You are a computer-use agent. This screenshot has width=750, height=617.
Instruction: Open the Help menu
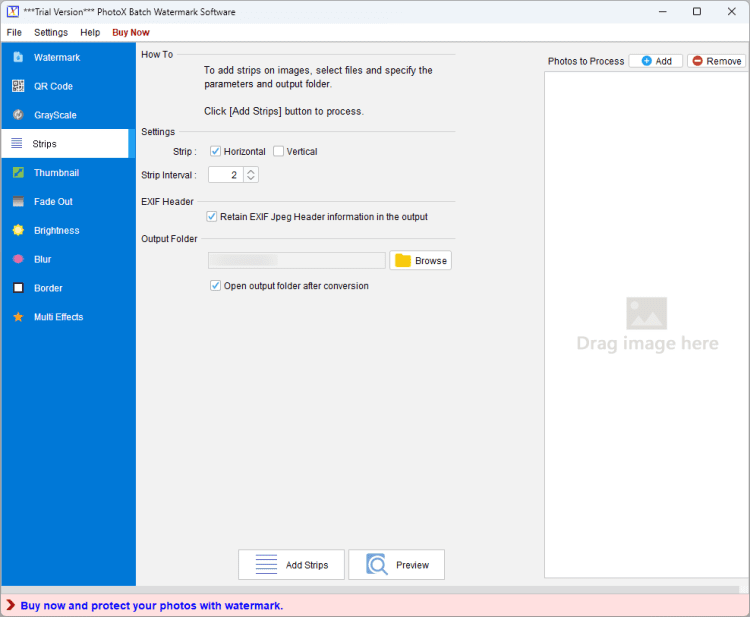(x=90, y=33)
